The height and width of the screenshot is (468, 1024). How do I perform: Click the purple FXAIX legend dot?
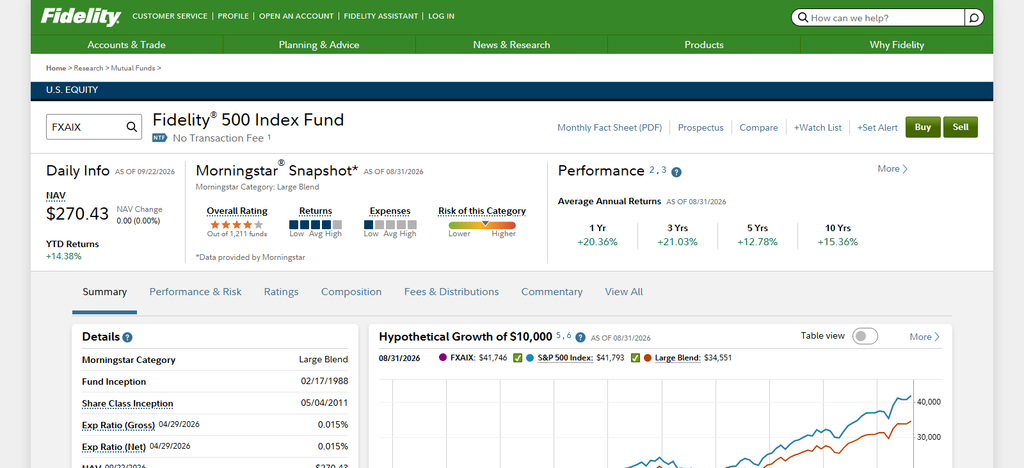443,358
